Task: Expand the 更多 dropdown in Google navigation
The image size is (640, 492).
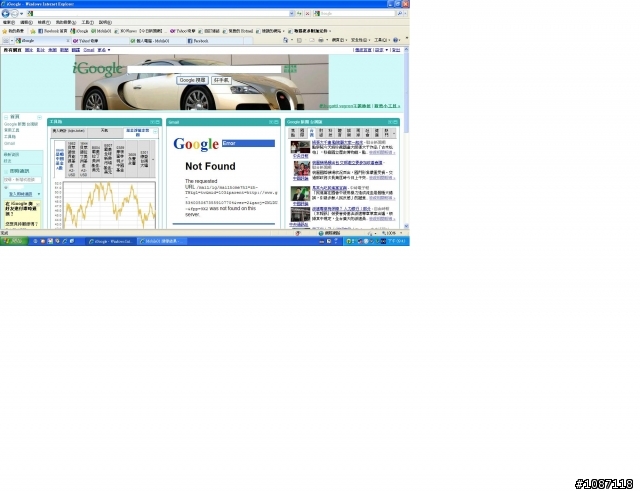Action: point(104,50)
